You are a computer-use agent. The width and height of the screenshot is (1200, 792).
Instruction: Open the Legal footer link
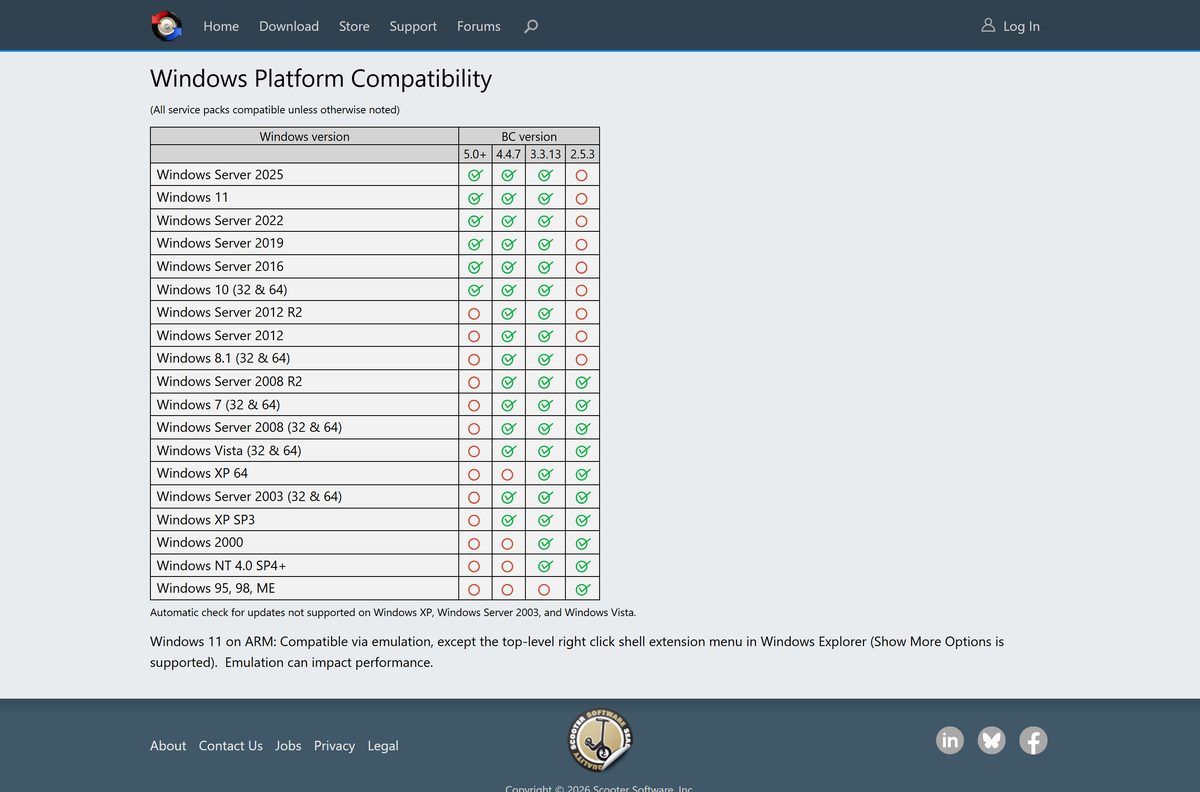(x=383, y=745)
